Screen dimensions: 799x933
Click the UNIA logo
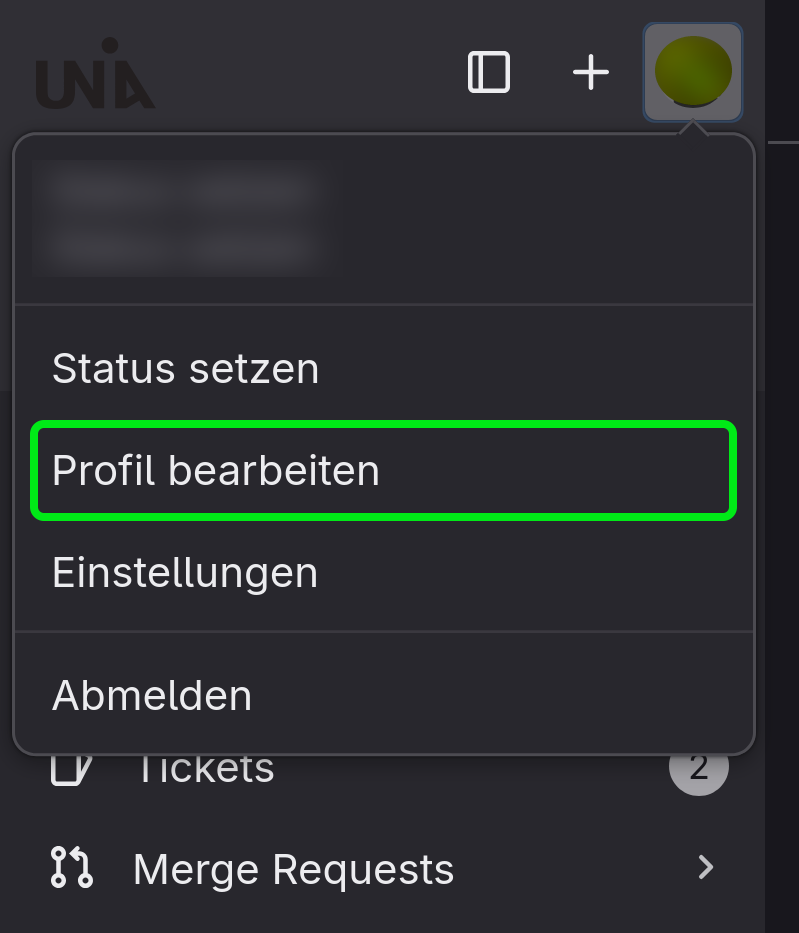coord(95,75)
